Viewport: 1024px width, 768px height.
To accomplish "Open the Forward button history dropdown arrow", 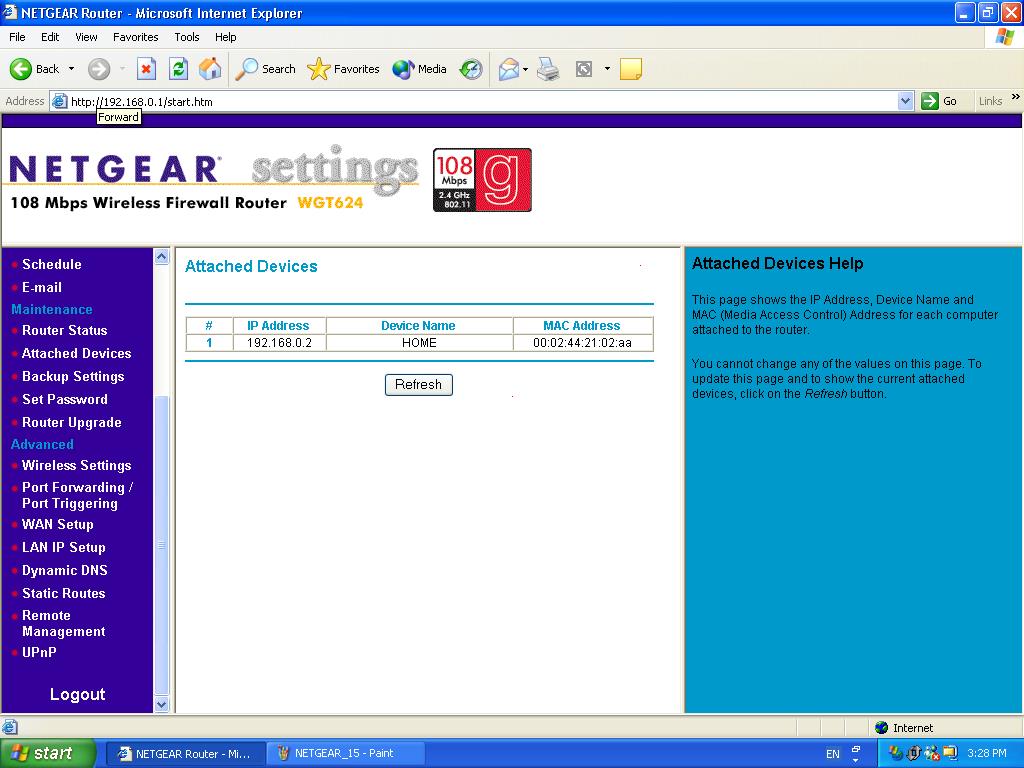I will pyautogui.click(x=122, y=69).
